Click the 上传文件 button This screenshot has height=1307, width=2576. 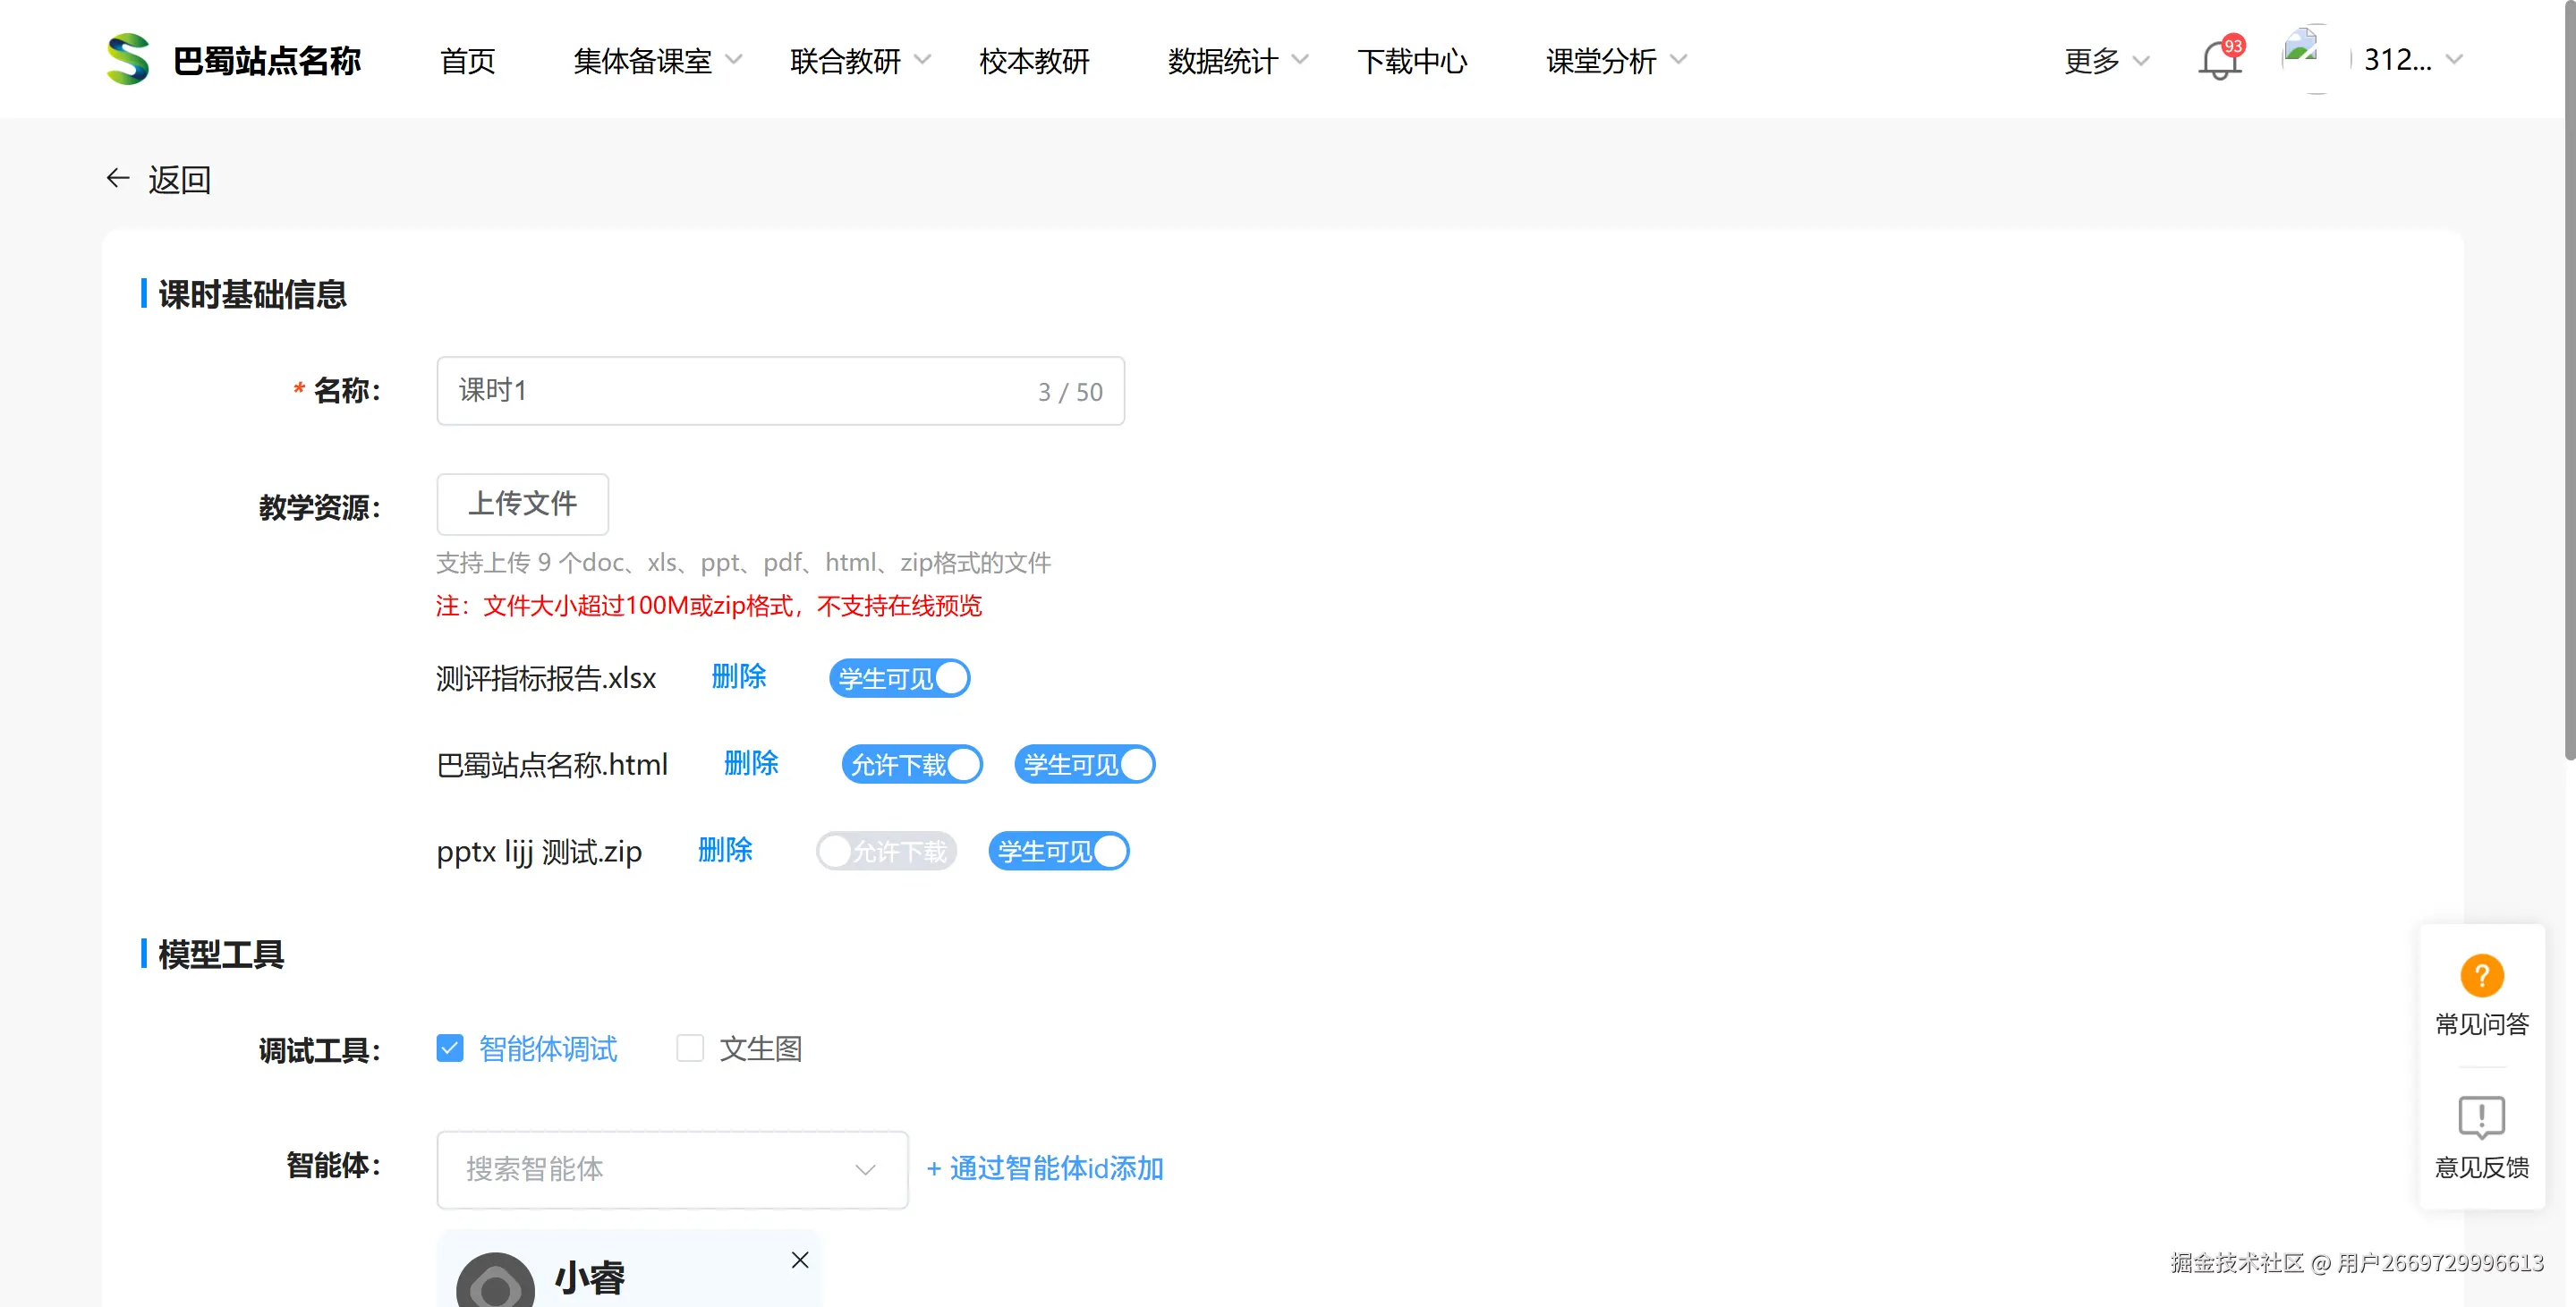click(522, 504)
